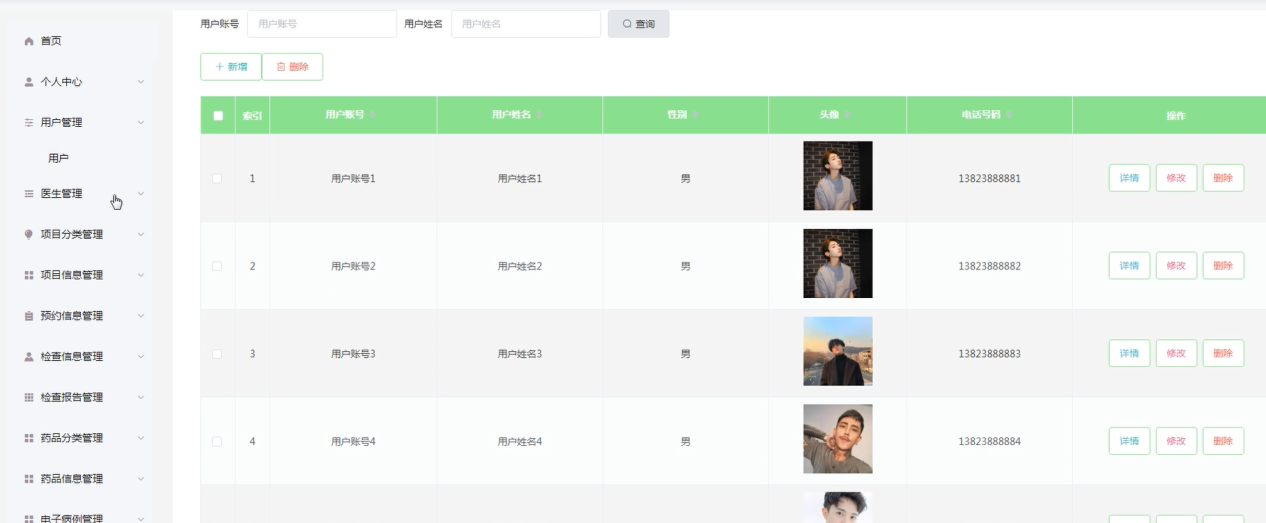This screenshot has height=523, width=1266.
Task: Expand 医生管理 using its chevron
Action: pyautogui.click(x=141, y=194)
